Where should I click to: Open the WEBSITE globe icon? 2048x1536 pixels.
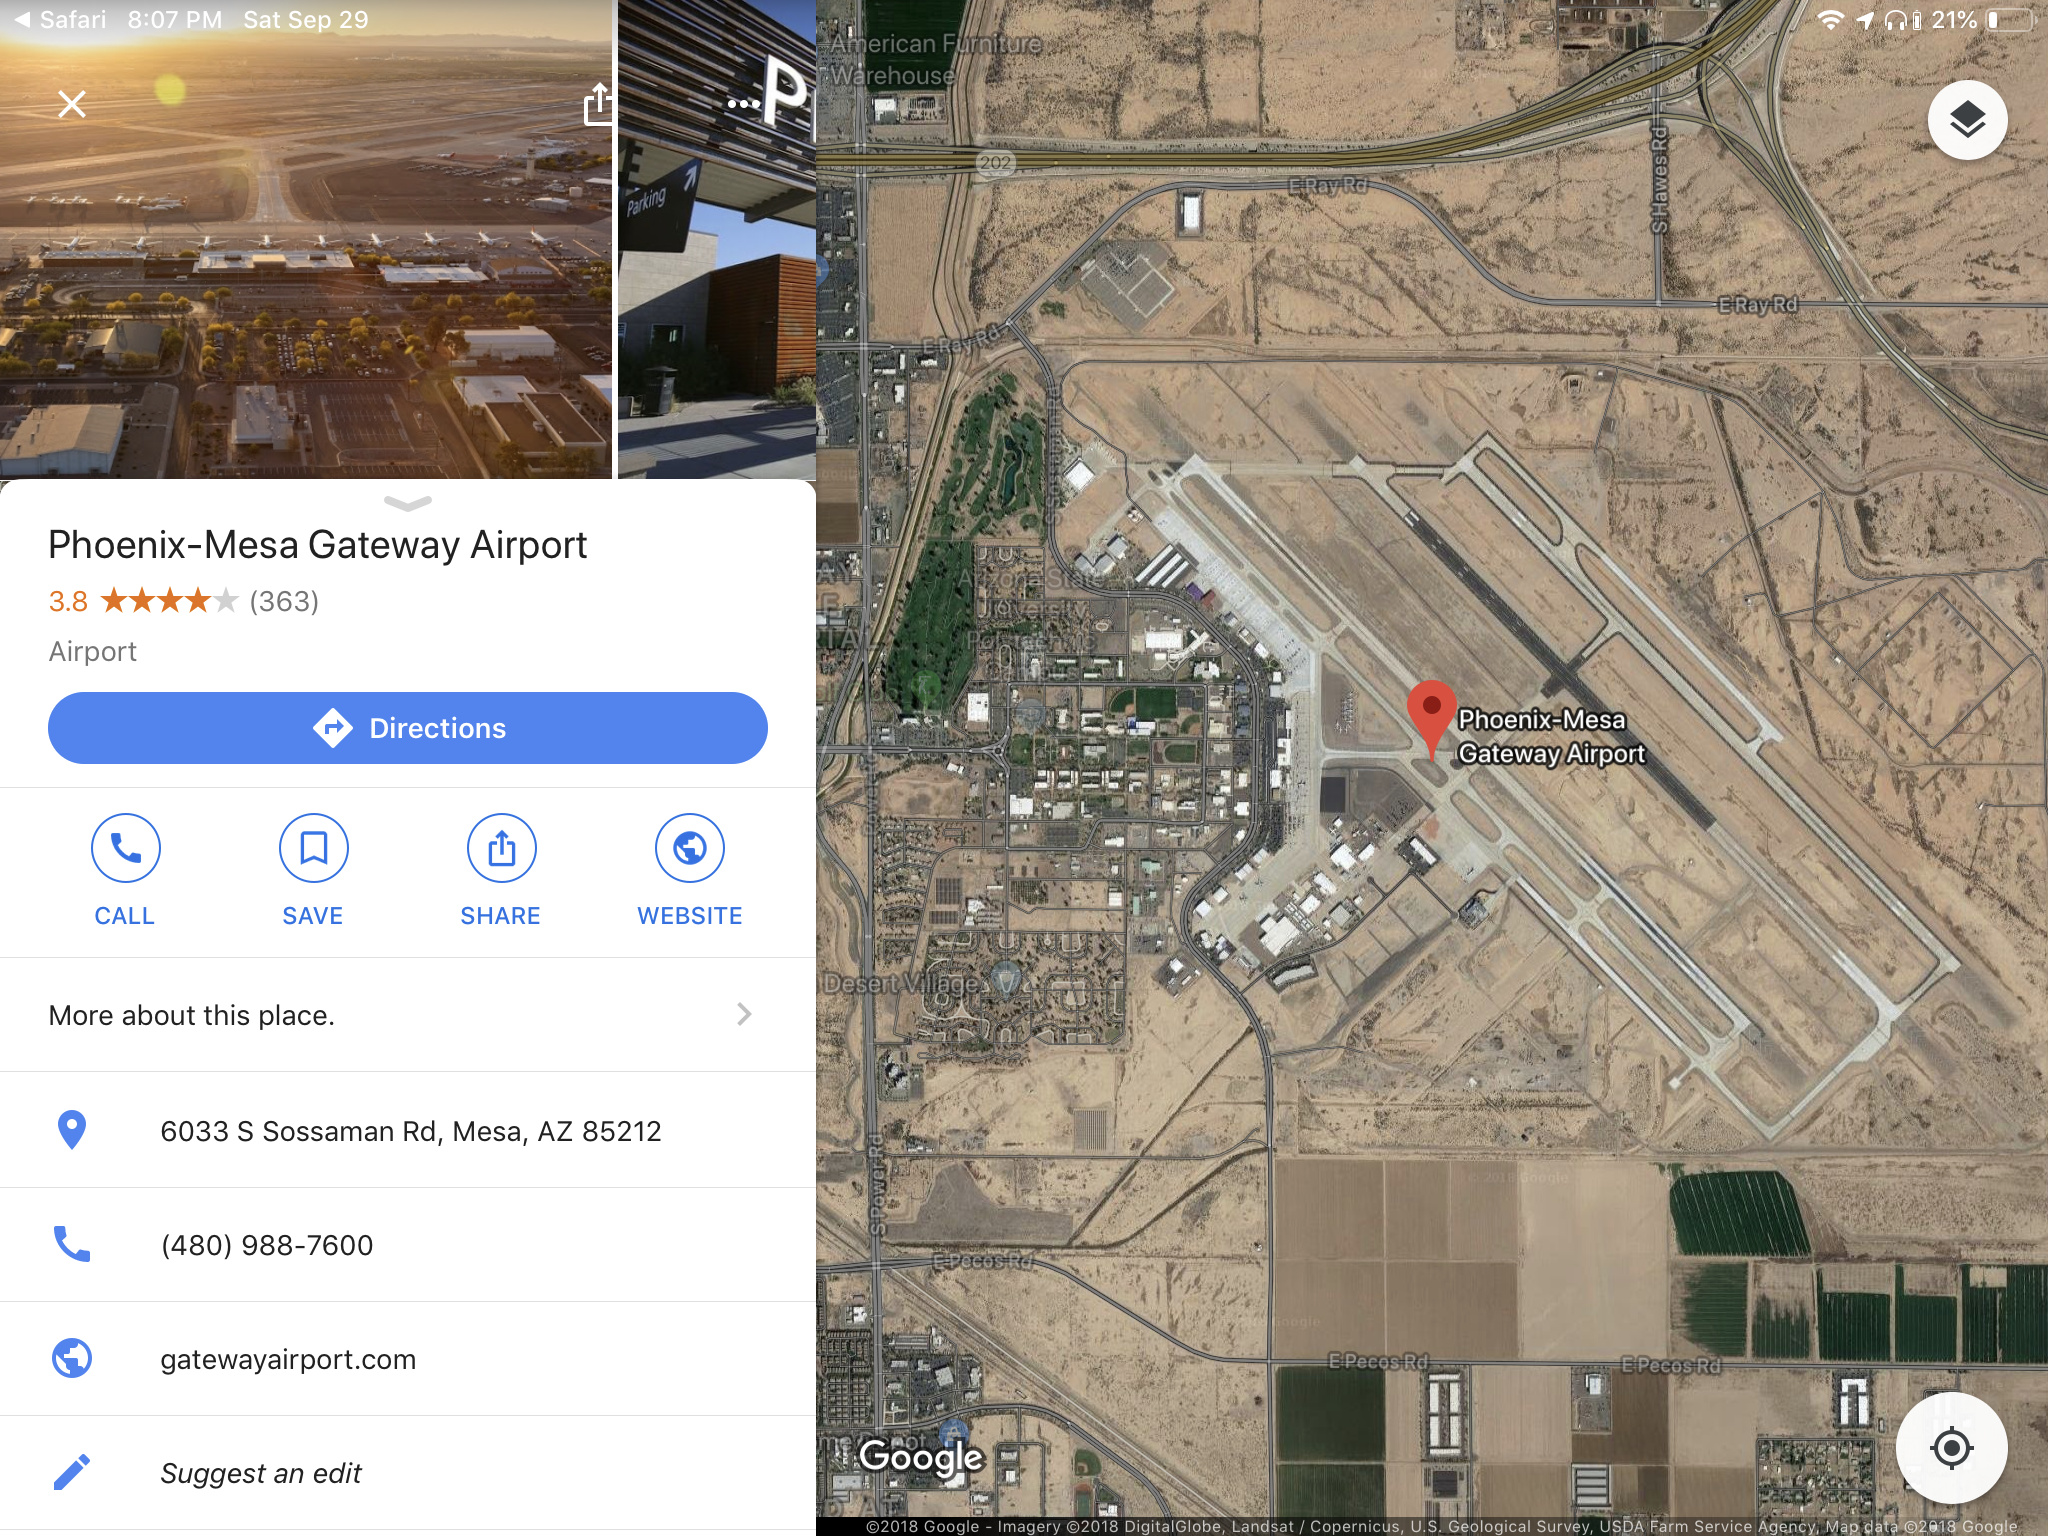point(690,848)
